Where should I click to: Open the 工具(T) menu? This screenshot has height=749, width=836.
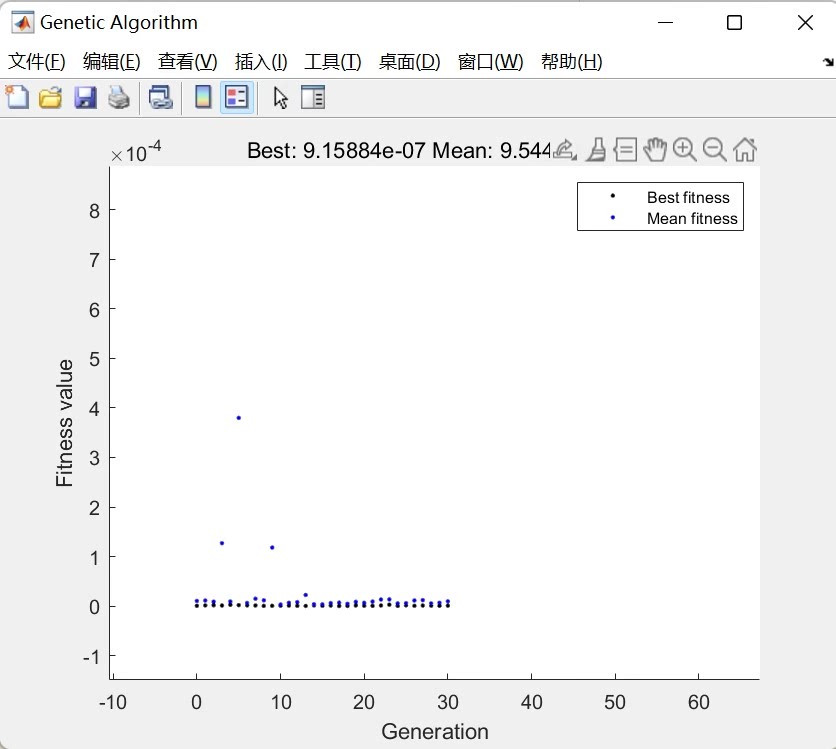pyautogui.click(x=333, y=62)
